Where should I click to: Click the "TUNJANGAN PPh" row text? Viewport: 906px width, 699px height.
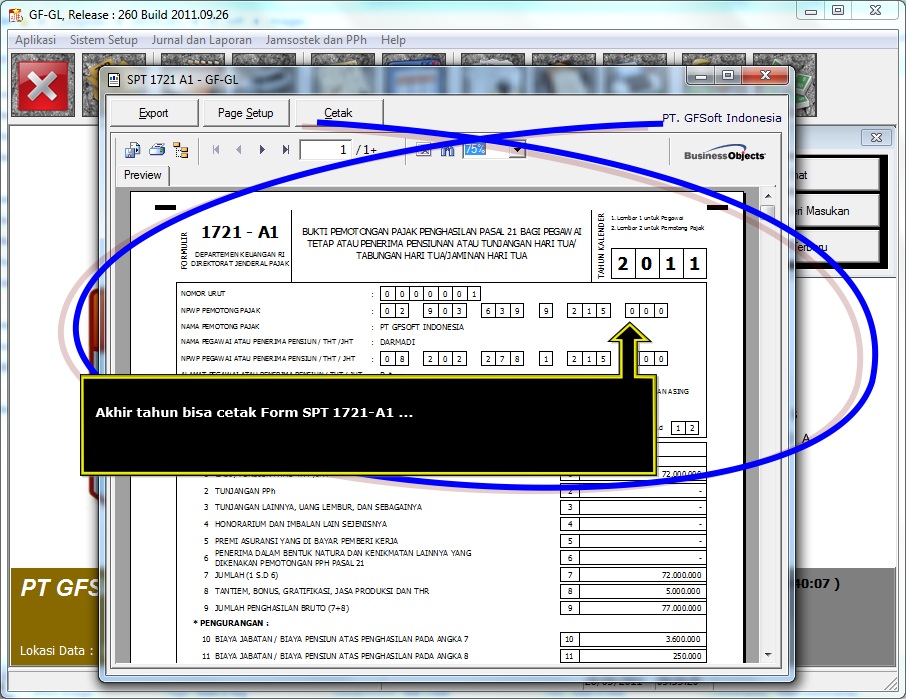(x=245, y=491)
